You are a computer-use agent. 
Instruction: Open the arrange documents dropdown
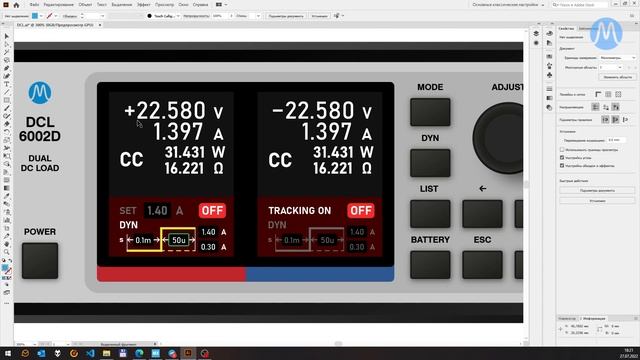221,4
